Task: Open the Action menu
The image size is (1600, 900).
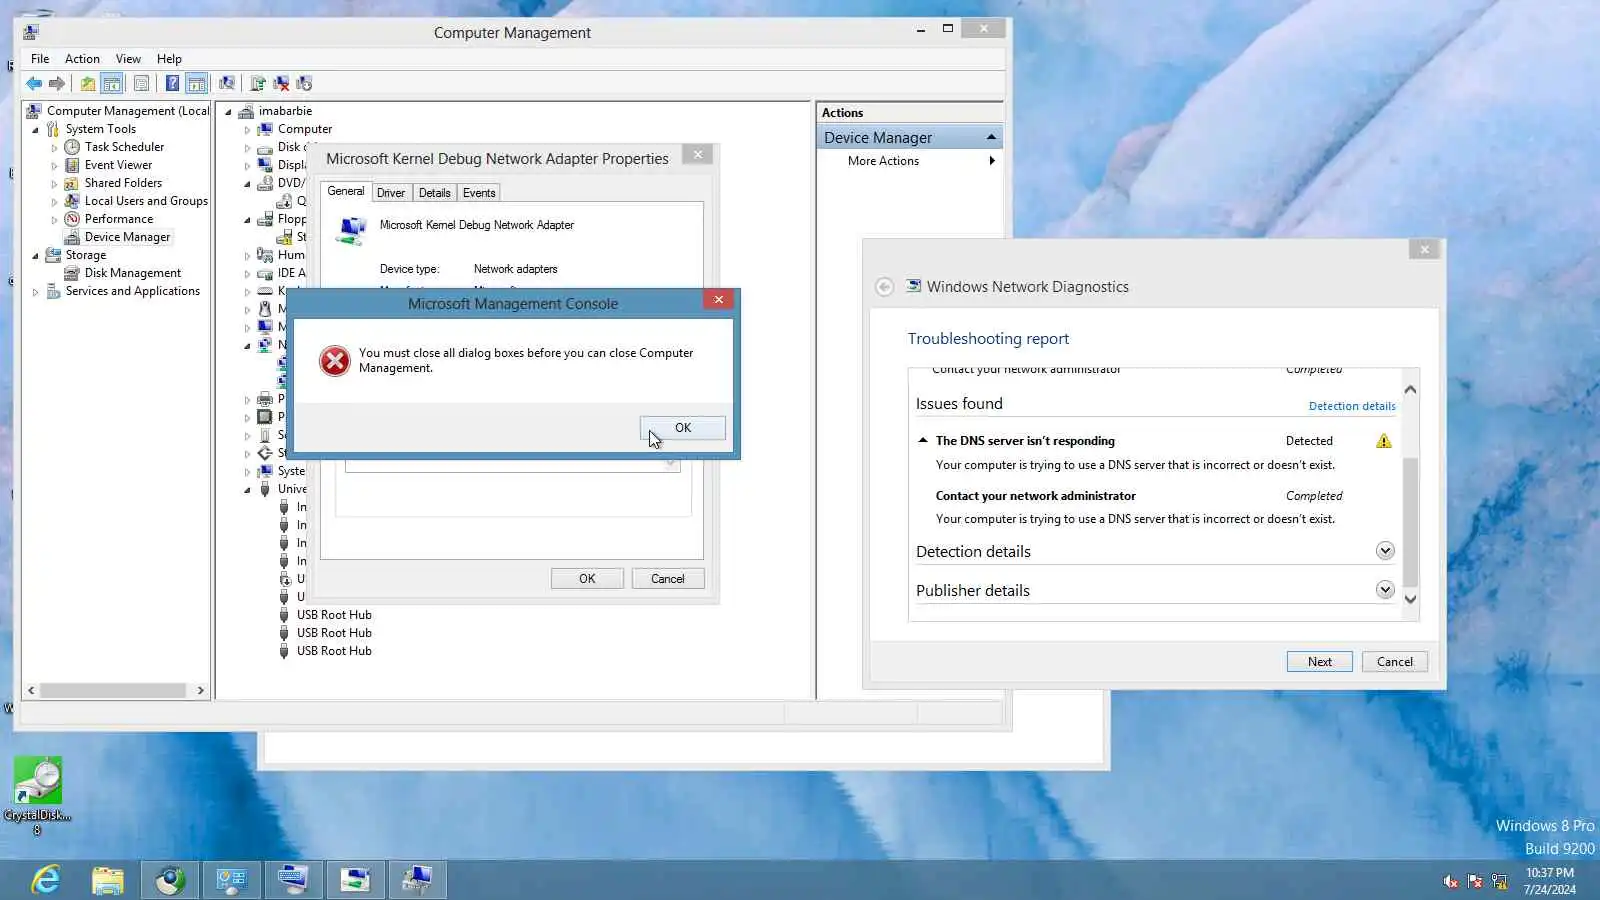Action: pyautogui.click(x=82, y=59)
